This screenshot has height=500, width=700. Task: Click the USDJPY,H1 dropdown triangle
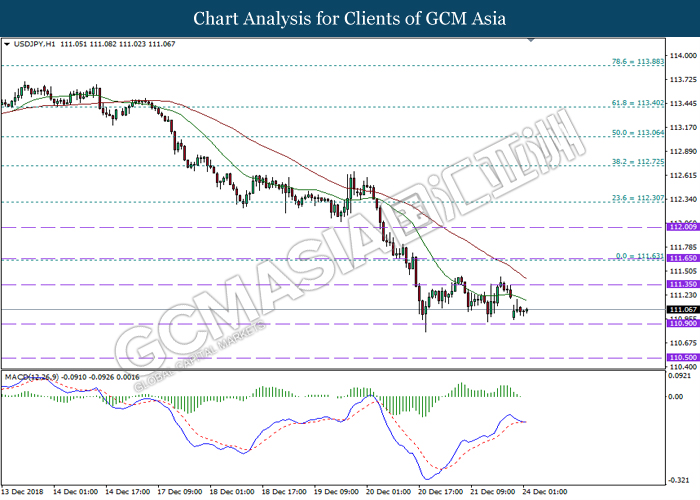(7, 44)
